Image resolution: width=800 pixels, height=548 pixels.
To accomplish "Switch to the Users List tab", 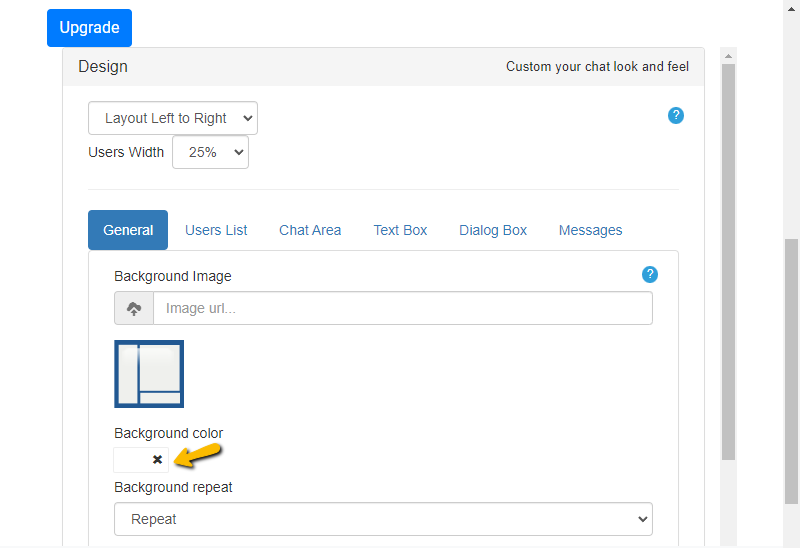I will (x=216, y=230).
